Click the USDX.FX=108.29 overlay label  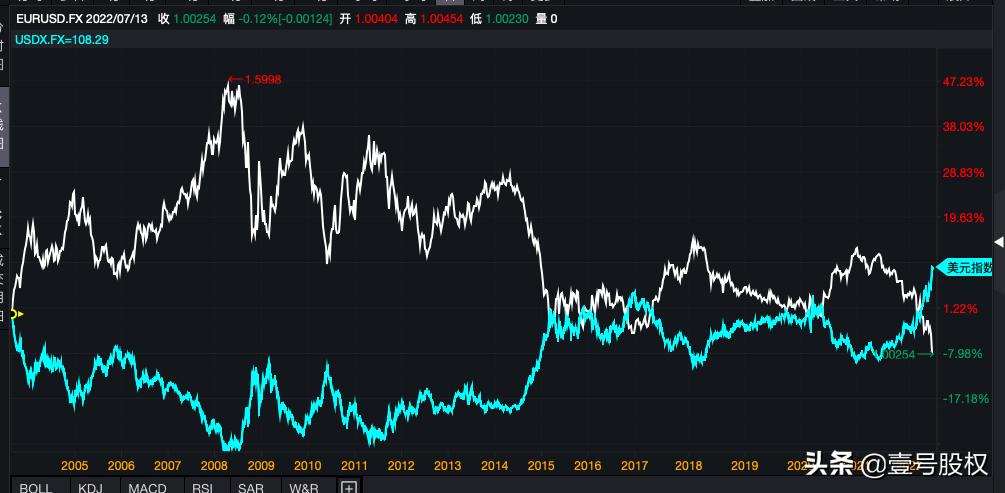coord(62,40)
